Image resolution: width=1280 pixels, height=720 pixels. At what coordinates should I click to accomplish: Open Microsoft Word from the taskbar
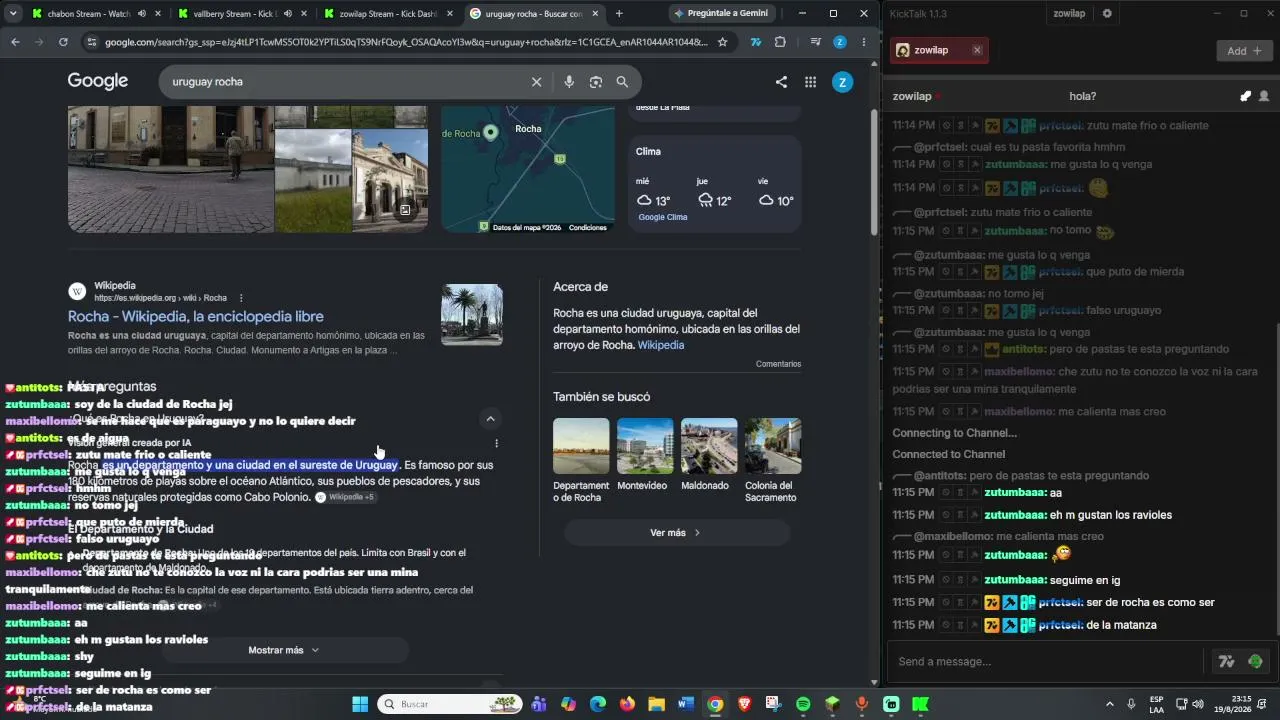(x=686, y=704)
